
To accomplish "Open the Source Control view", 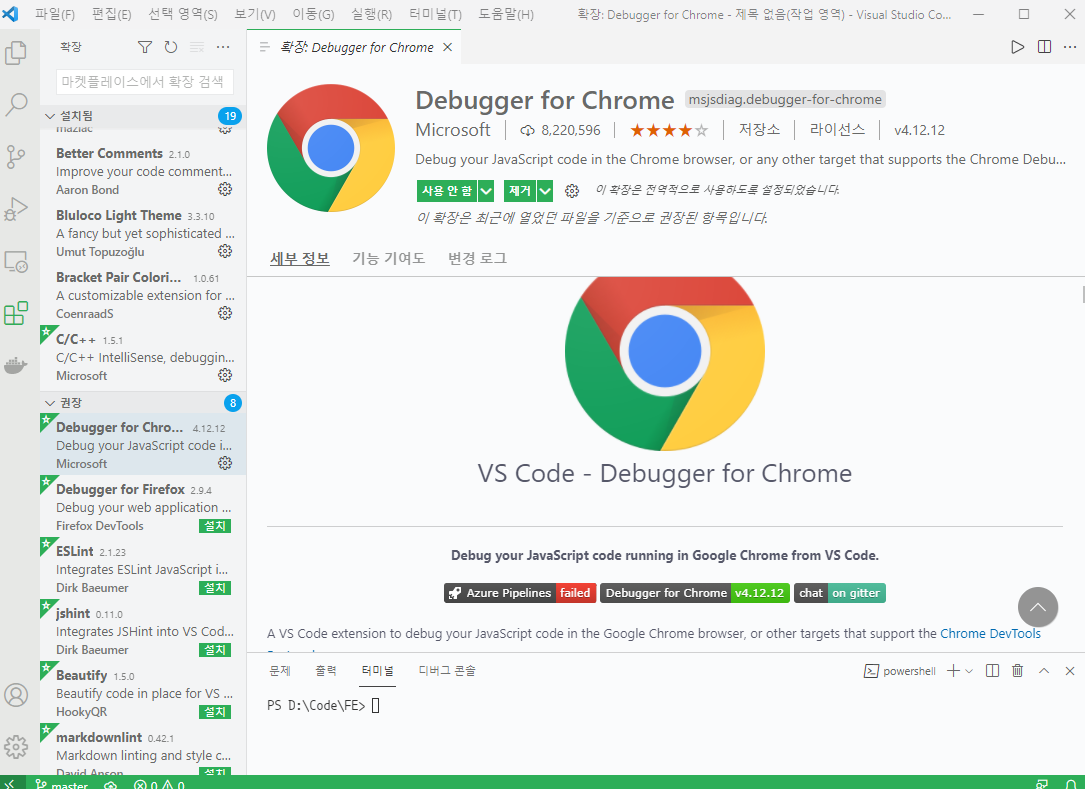I will pyautogui.click(x=16, y=157).
